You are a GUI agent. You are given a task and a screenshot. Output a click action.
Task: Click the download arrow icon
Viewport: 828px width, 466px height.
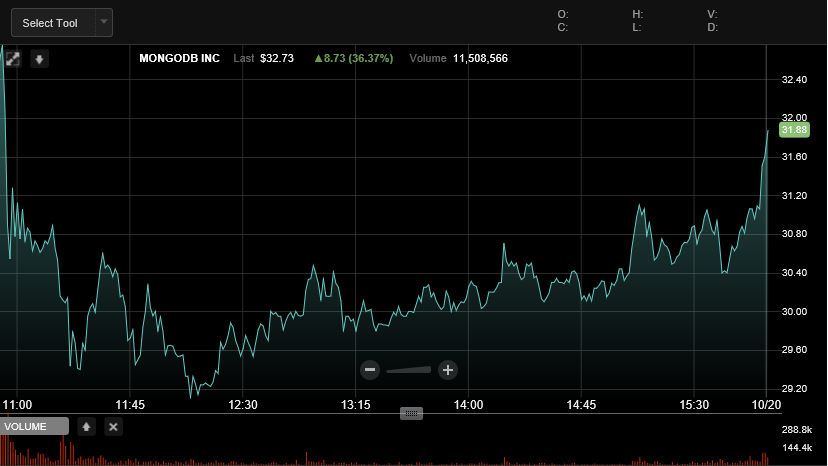click(x=39, y=59)
